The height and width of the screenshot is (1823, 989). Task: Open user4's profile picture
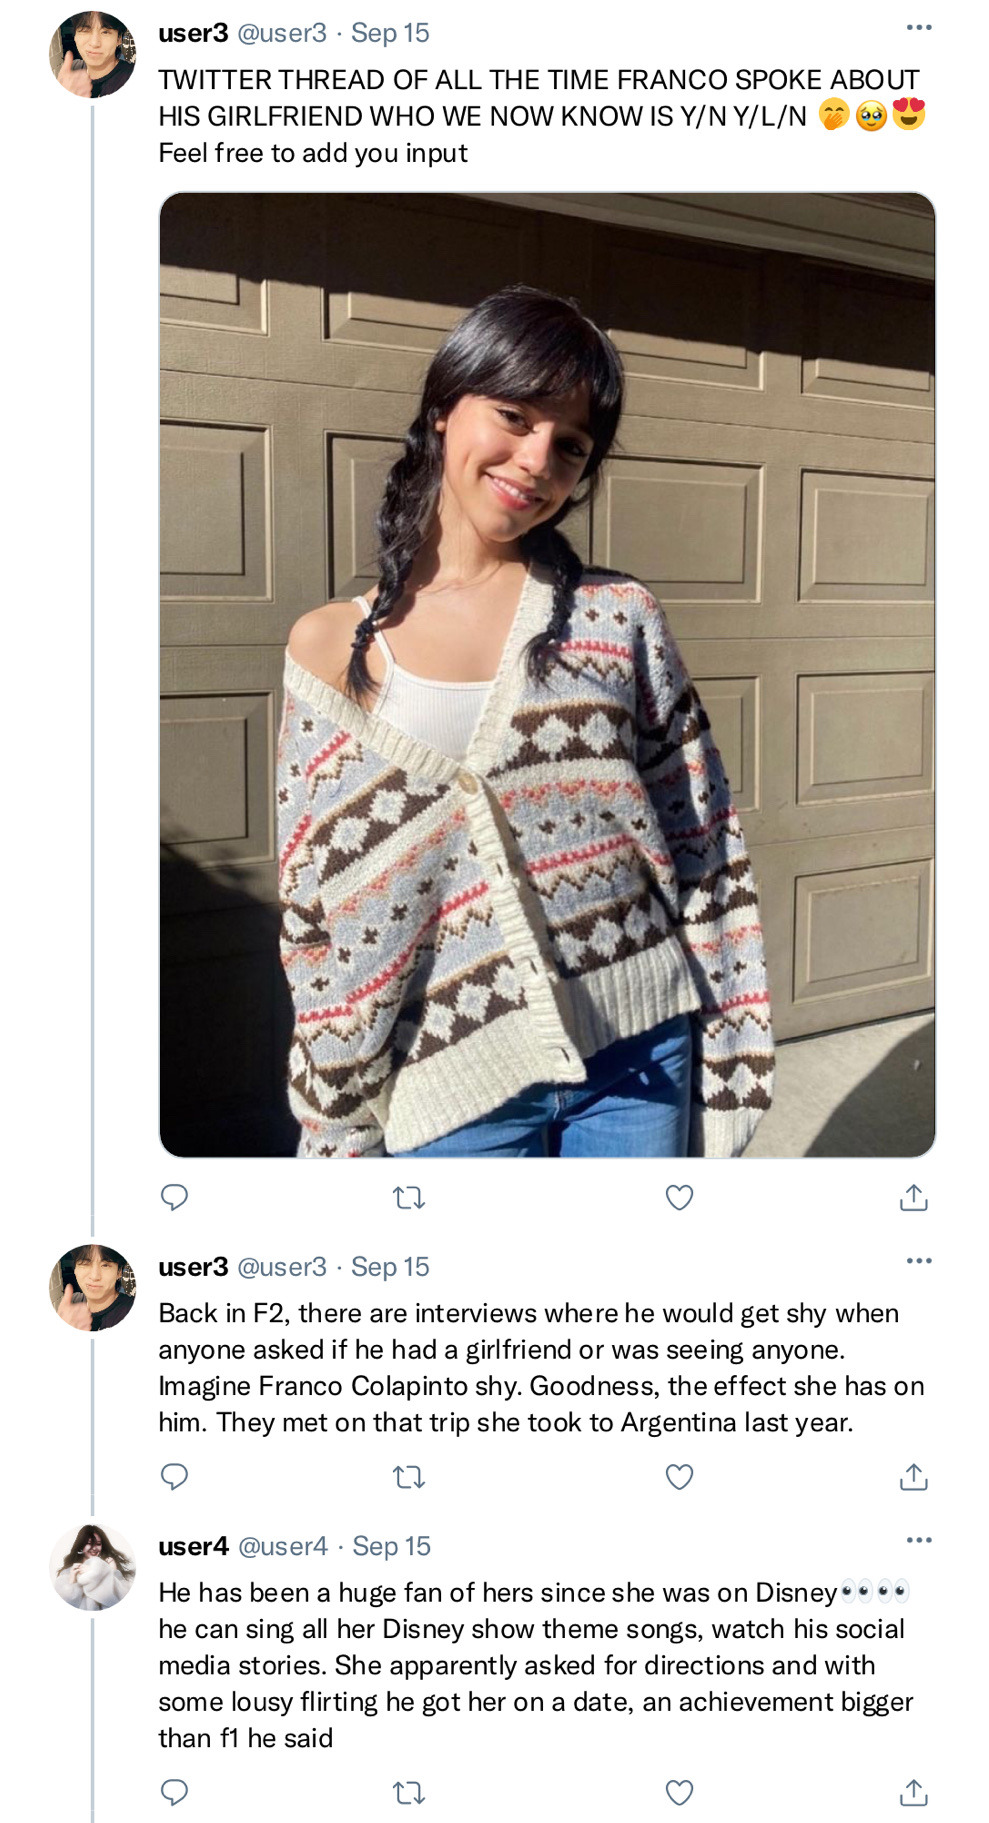pos(92,1567)
